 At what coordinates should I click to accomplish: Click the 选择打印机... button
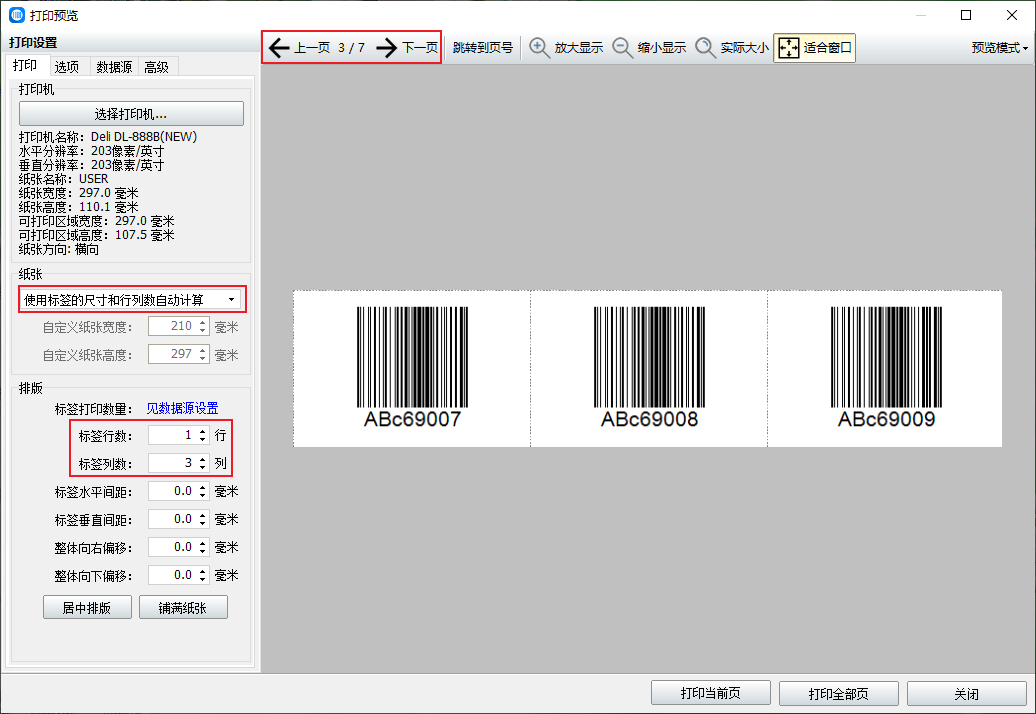[x=131, y=114]
